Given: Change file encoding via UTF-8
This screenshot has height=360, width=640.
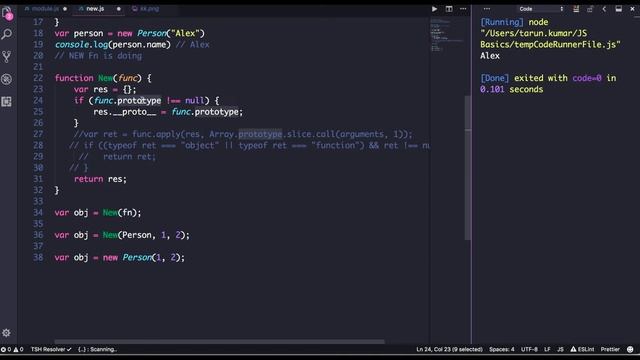Looking at the screenshot, I should (529, 349).
